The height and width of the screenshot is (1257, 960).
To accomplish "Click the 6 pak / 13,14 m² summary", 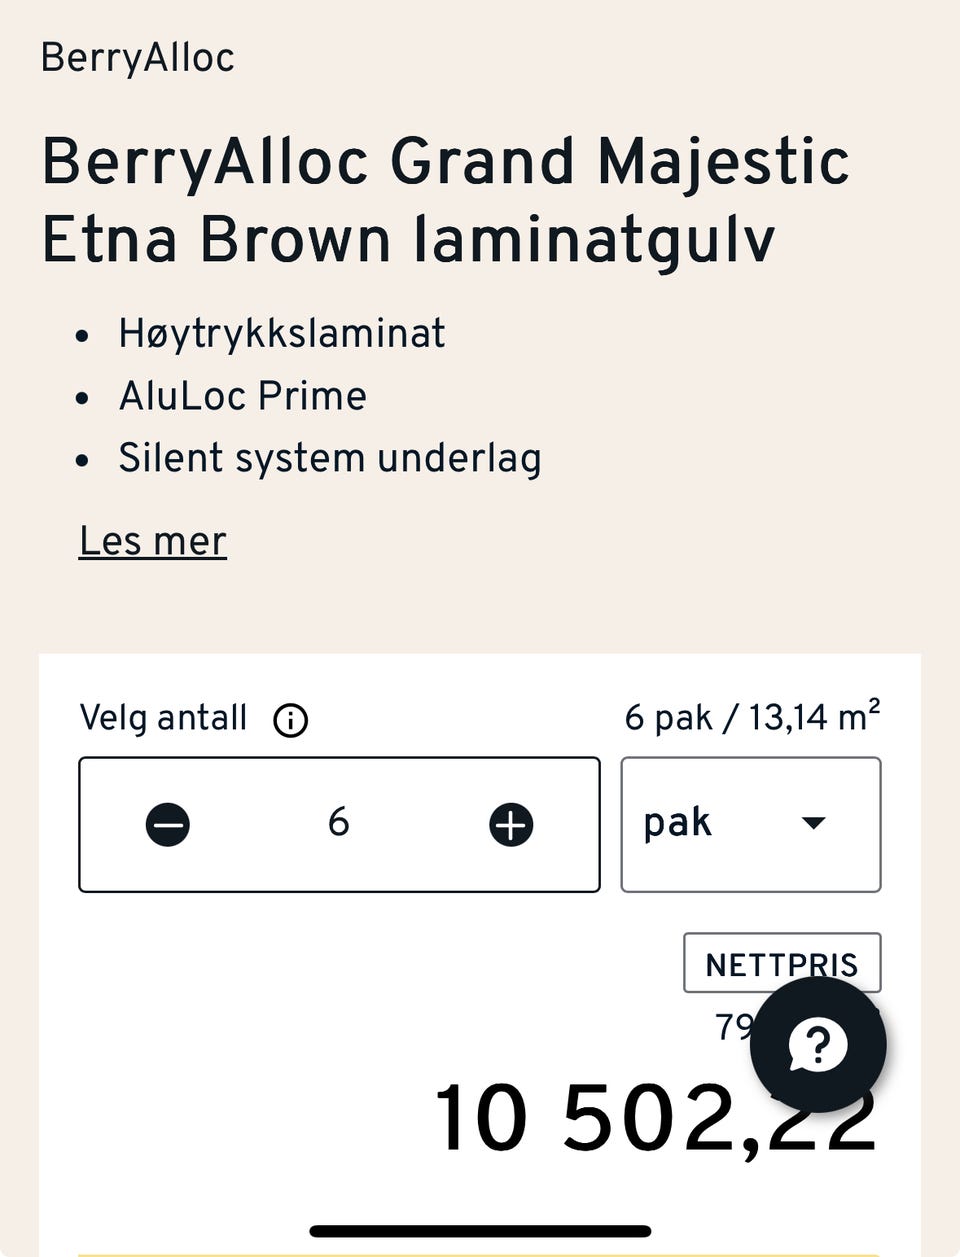I will (752, 717).
